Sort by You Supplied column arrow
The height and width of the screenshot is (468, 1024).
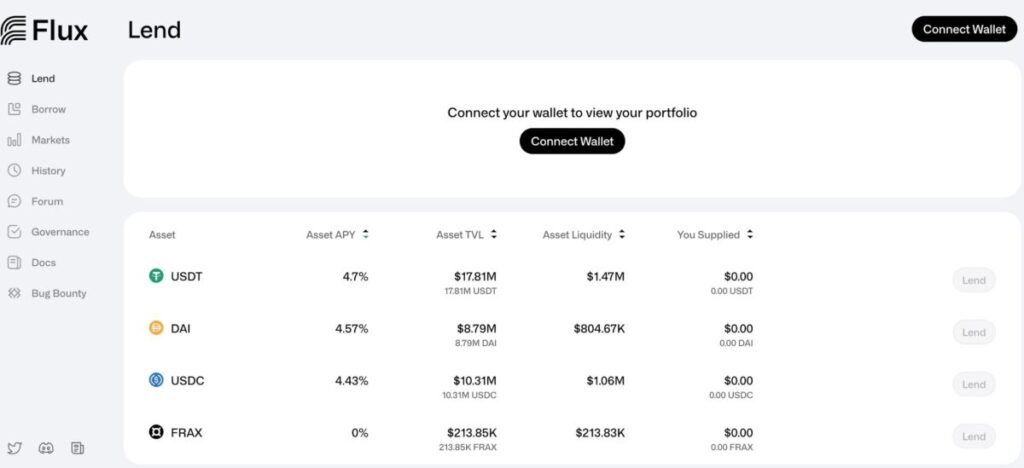(750, 235)
